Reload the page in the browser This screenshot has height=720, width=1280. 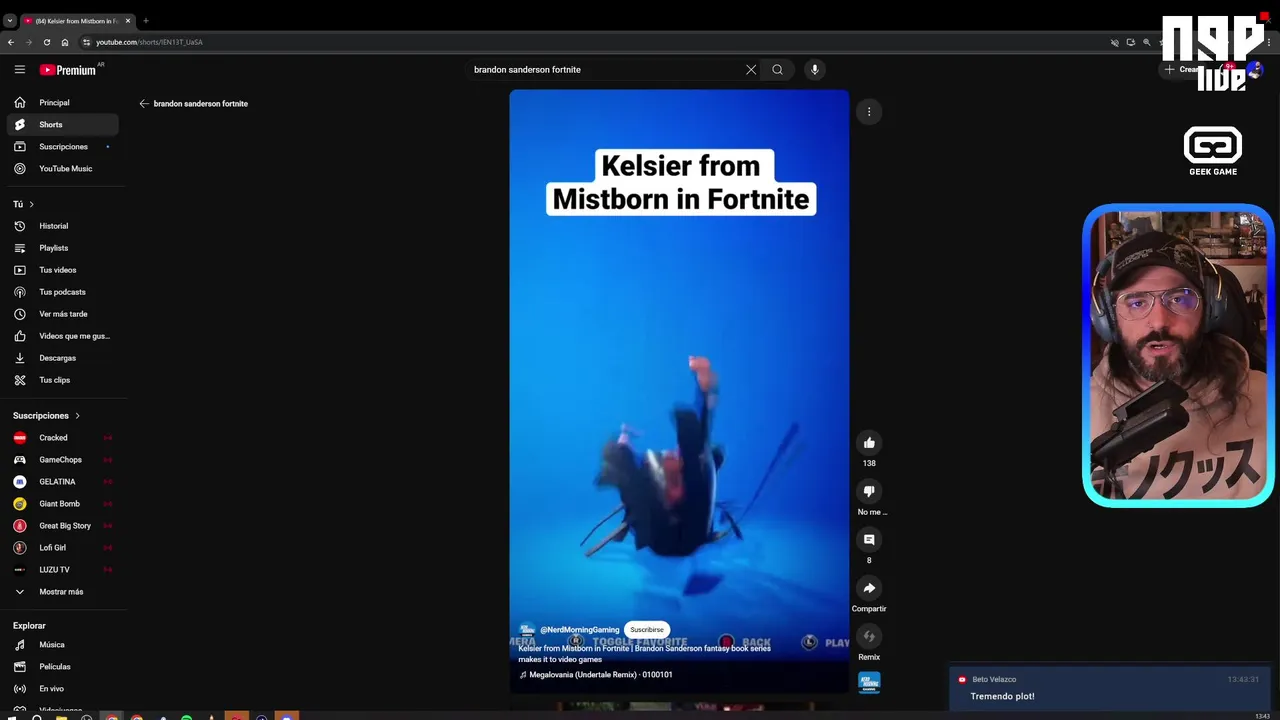click(46, 42)
